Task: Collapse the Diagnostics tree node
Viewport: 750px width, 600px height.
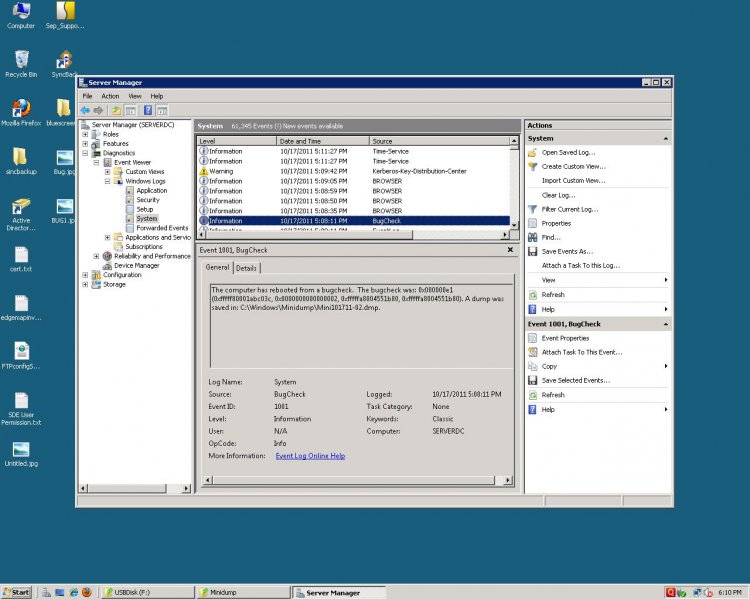Action: 85,153
